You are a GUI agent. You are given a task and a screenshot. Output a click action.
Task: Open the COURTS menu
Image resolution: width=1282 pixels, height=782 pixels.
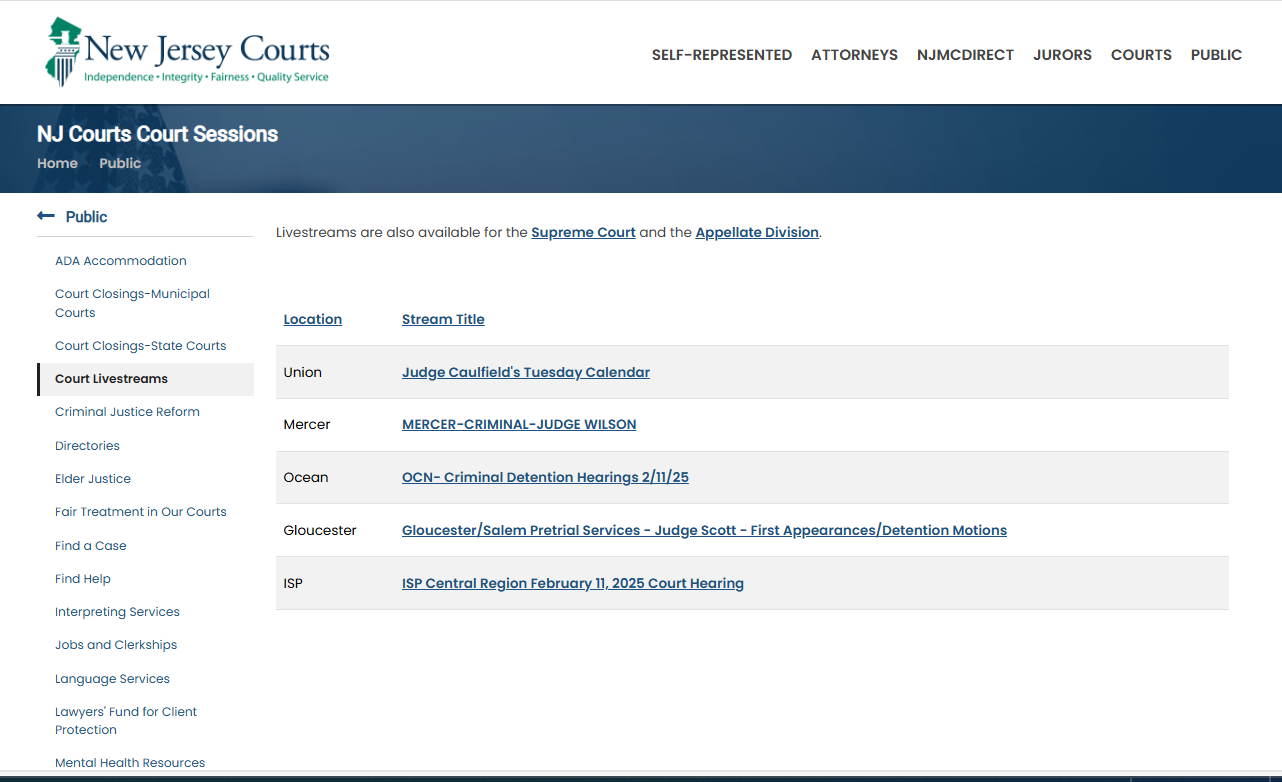tap(1141, 55)
